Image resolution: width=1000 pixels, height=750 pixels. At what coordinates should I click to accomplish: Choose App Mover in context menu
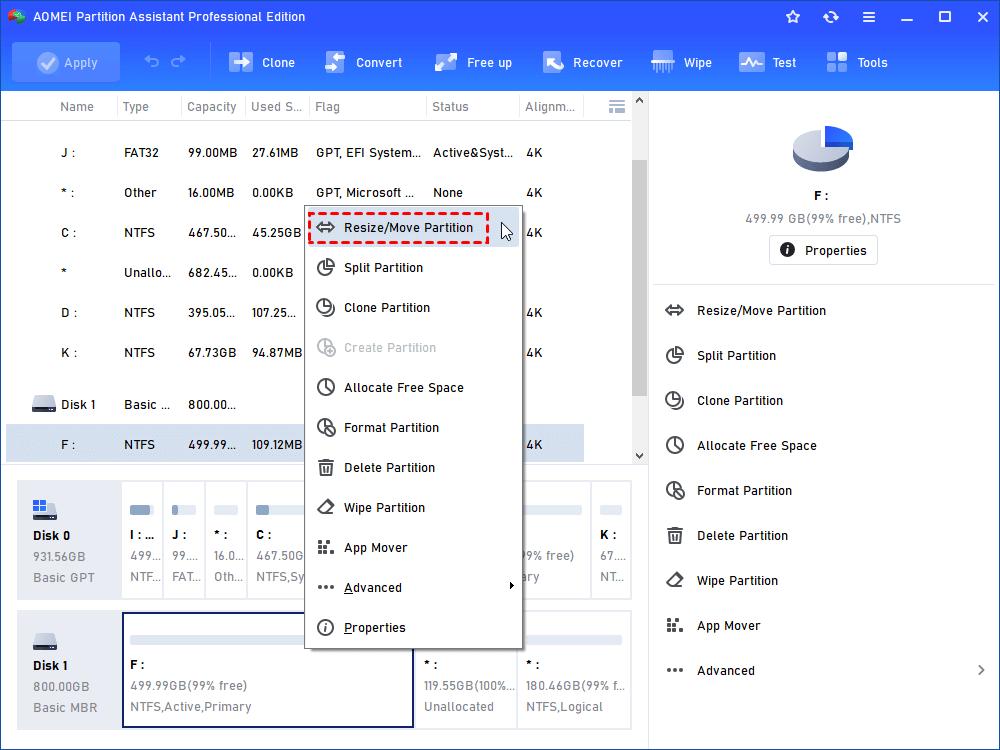click(x=413, y=548)
